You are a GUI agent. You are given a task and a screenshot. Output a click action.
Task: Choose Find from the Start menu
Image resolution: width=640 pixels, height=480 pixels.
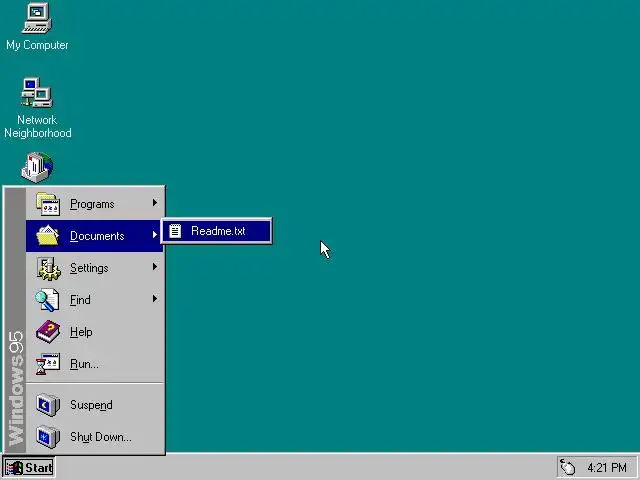tap(95, 300)
